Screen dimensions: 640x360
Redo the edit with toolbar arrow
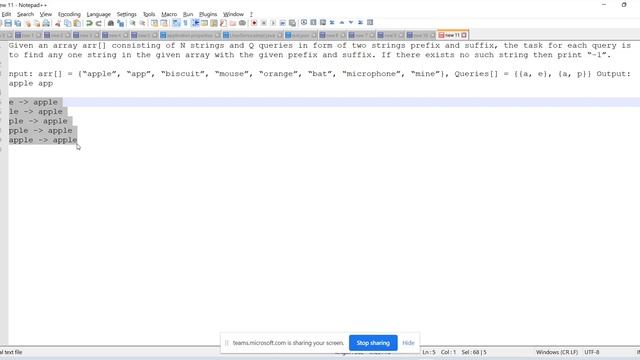click(x=98, y=23)
